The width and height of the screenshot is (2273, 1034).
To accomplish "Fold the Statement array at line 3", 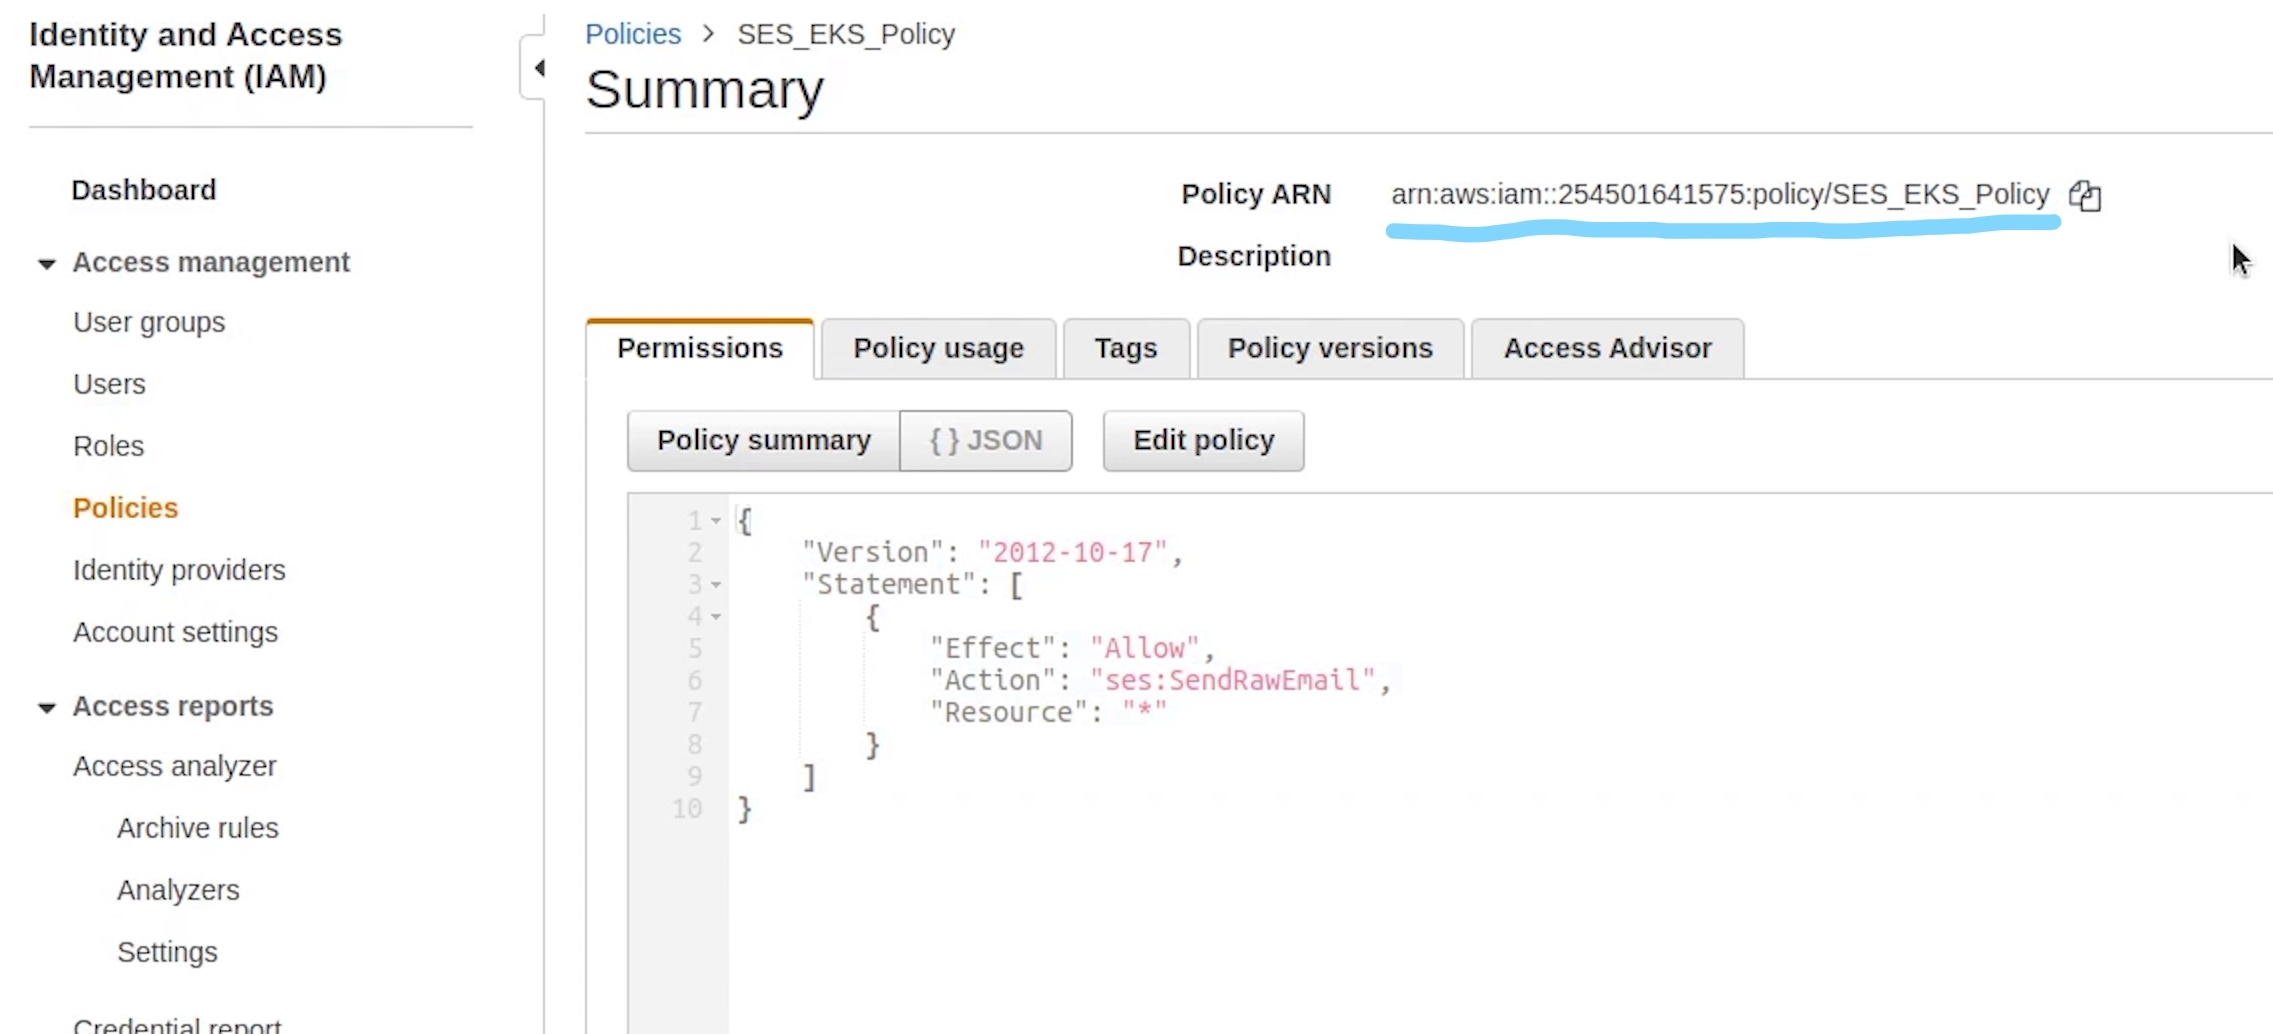I will 716,585.
